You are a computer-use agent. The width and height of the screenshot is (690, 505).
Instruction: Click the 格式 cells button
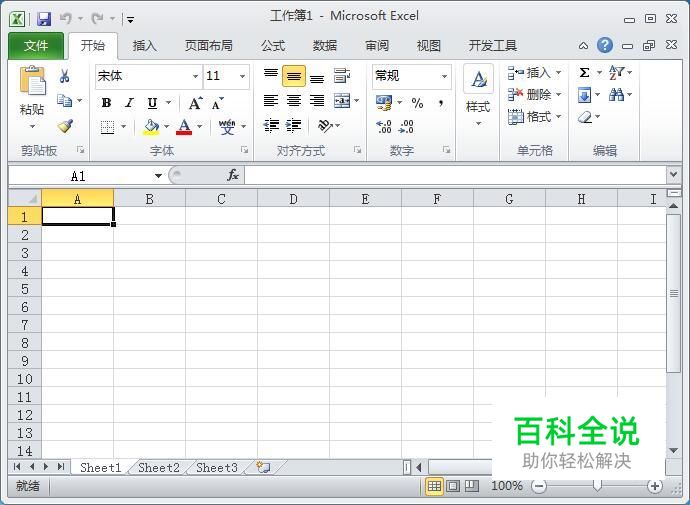point(534,117)
